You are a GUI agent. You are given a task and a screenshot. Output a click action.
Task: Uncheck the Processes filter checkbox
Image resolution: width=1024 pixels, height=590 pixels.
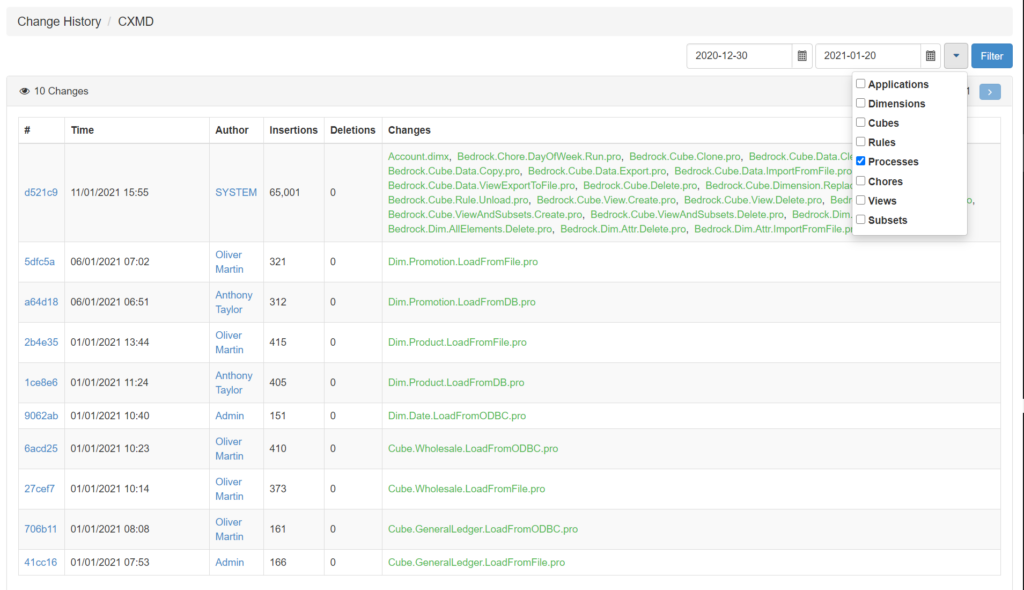(861, 161)
